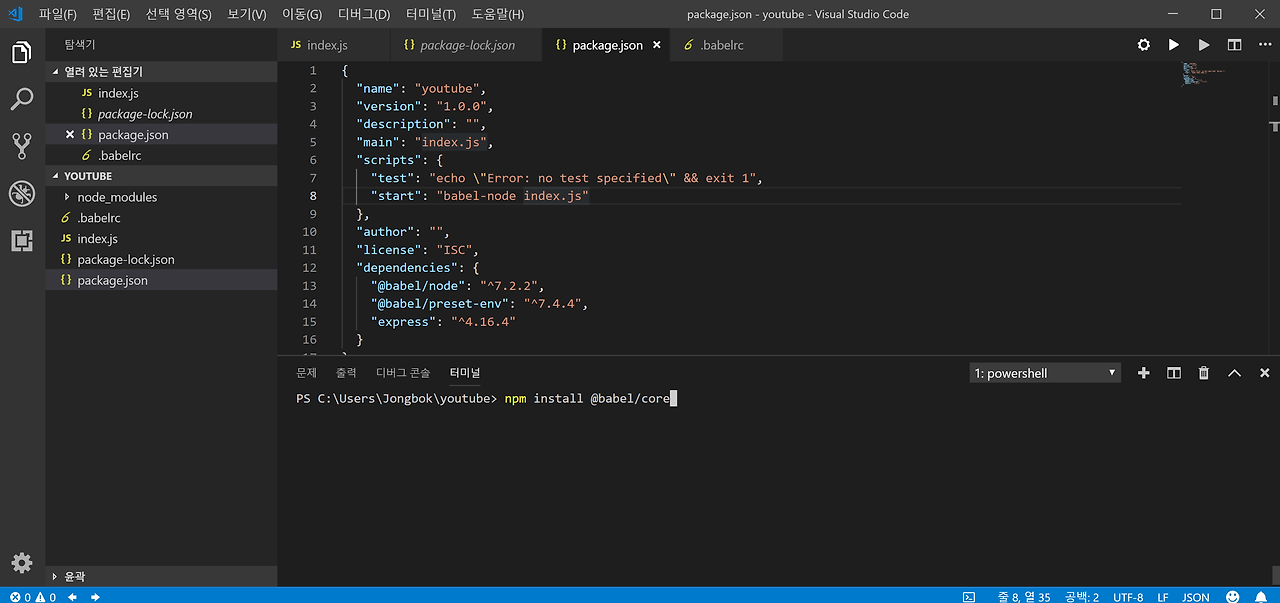Click the VS Code logo in title bar

click(15, 14)
